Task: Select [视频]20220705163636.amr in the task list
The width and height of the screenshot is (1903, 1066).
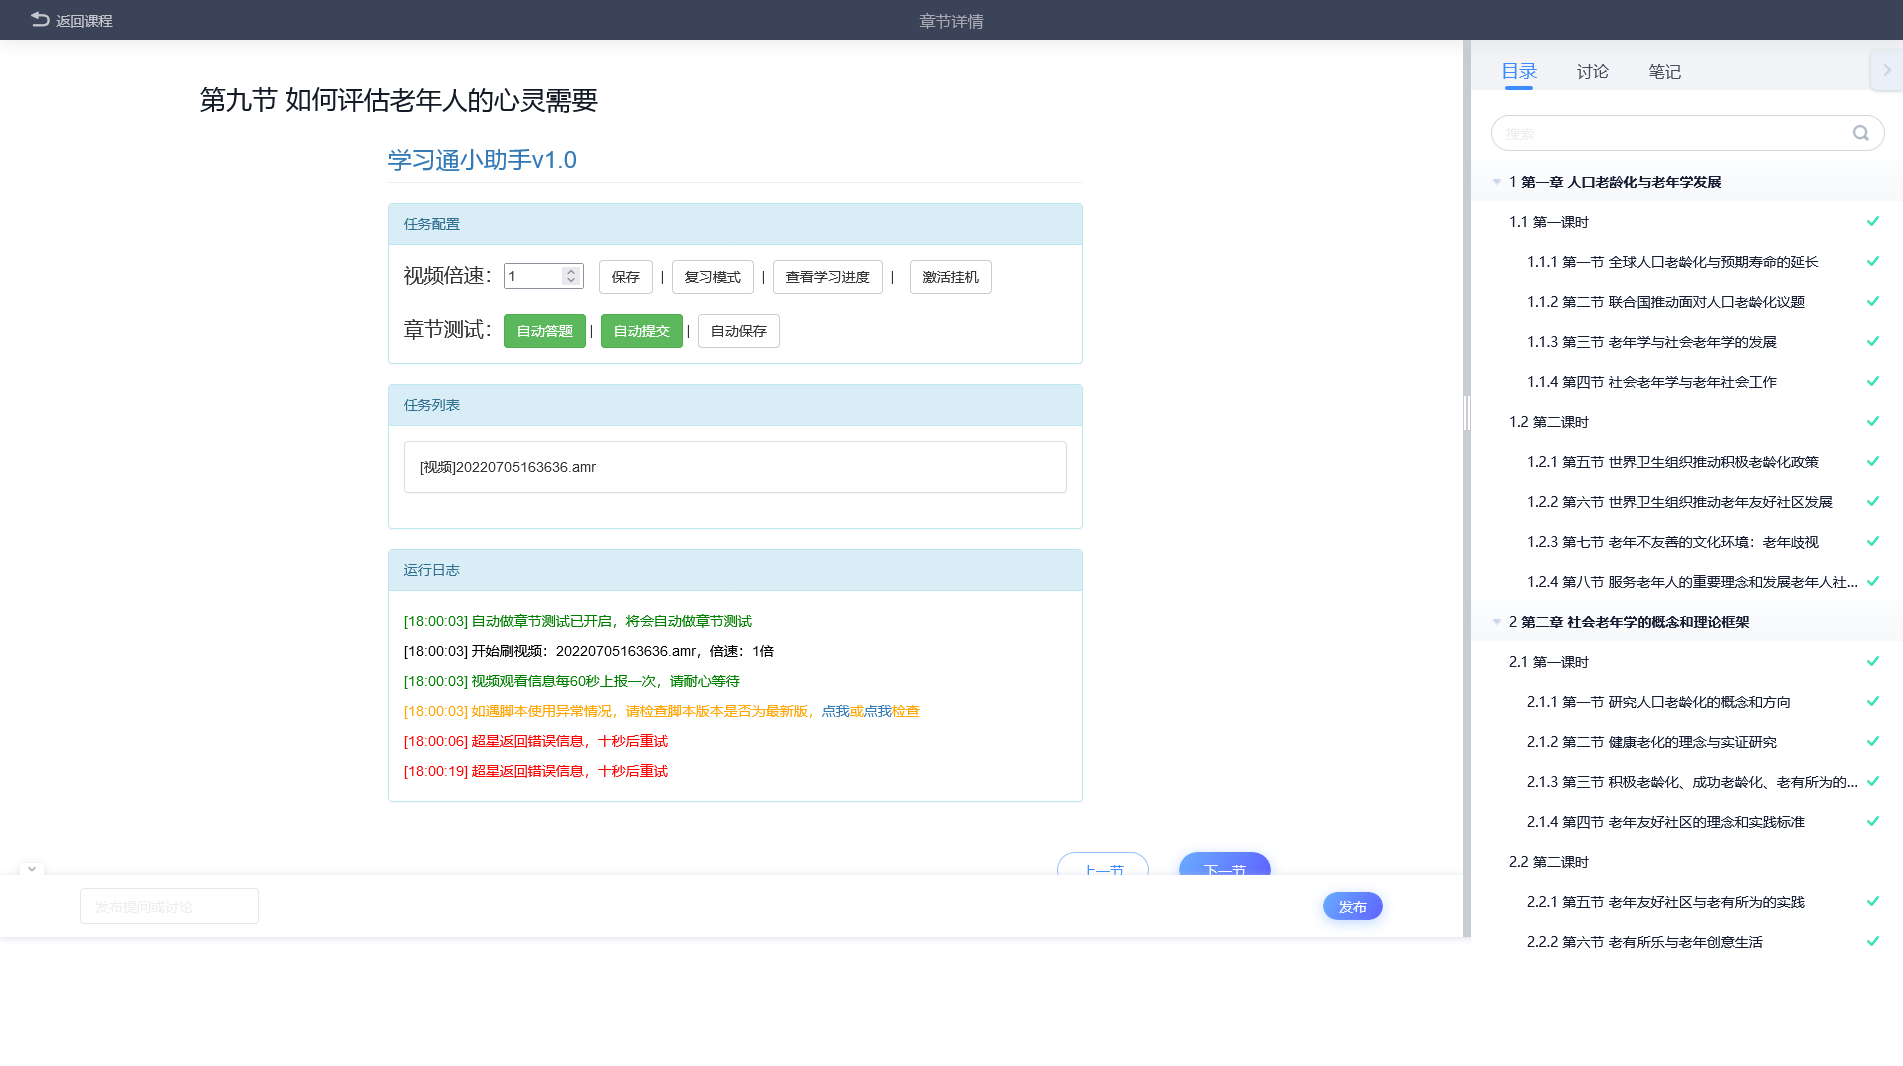Action: pyautogui.click(x=735, y=467)
